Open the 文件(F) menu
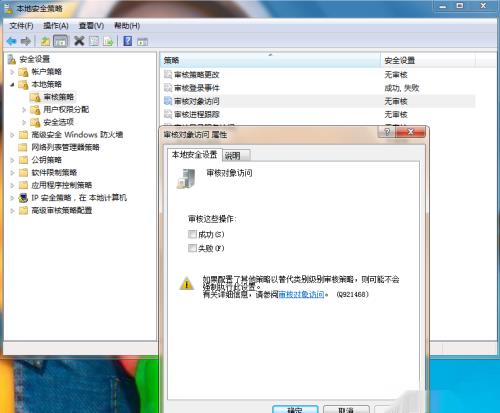The image size is (500, 413). tap(21, 26)
